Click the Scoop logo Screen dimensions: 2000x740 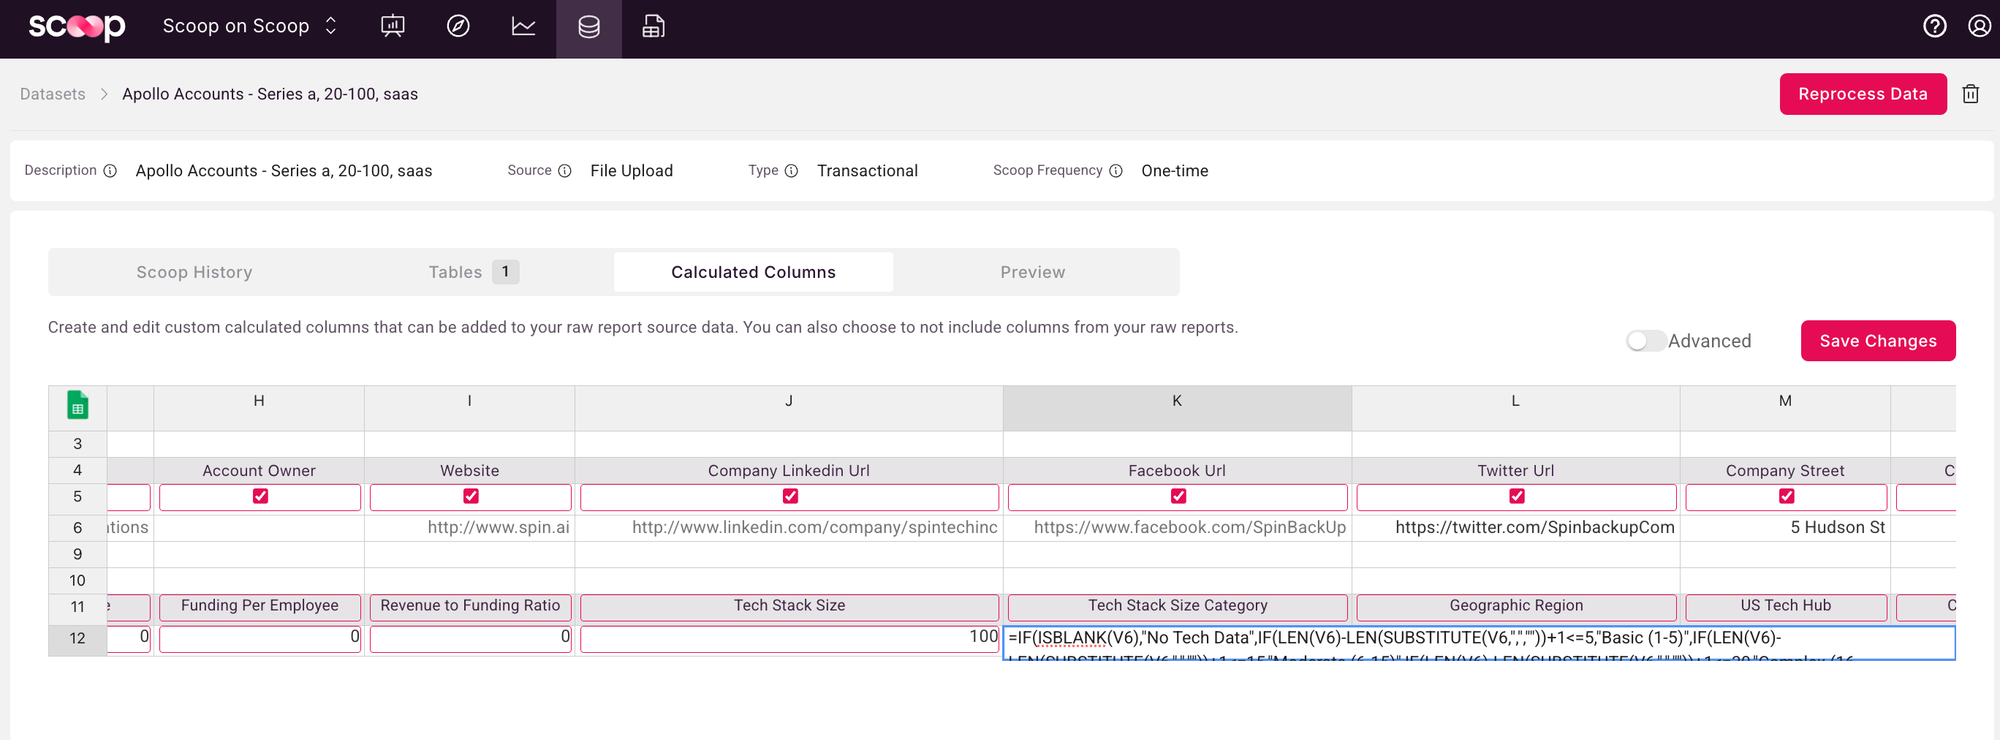click(x=77, y=27)
